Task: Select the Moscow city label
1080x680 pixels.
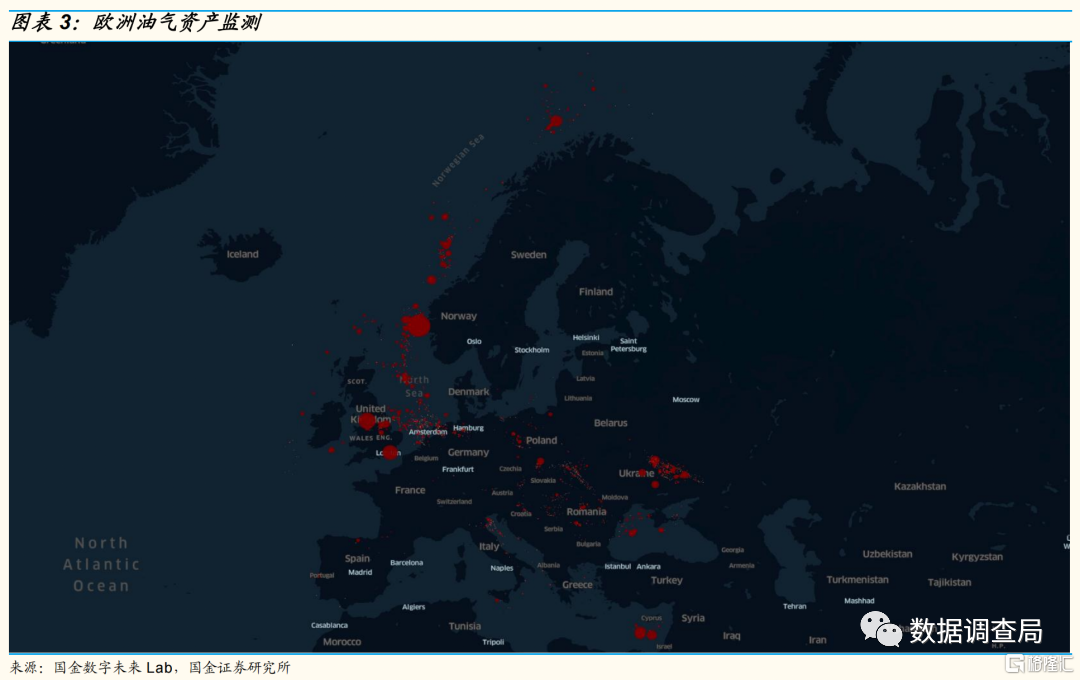Action: 686,400
